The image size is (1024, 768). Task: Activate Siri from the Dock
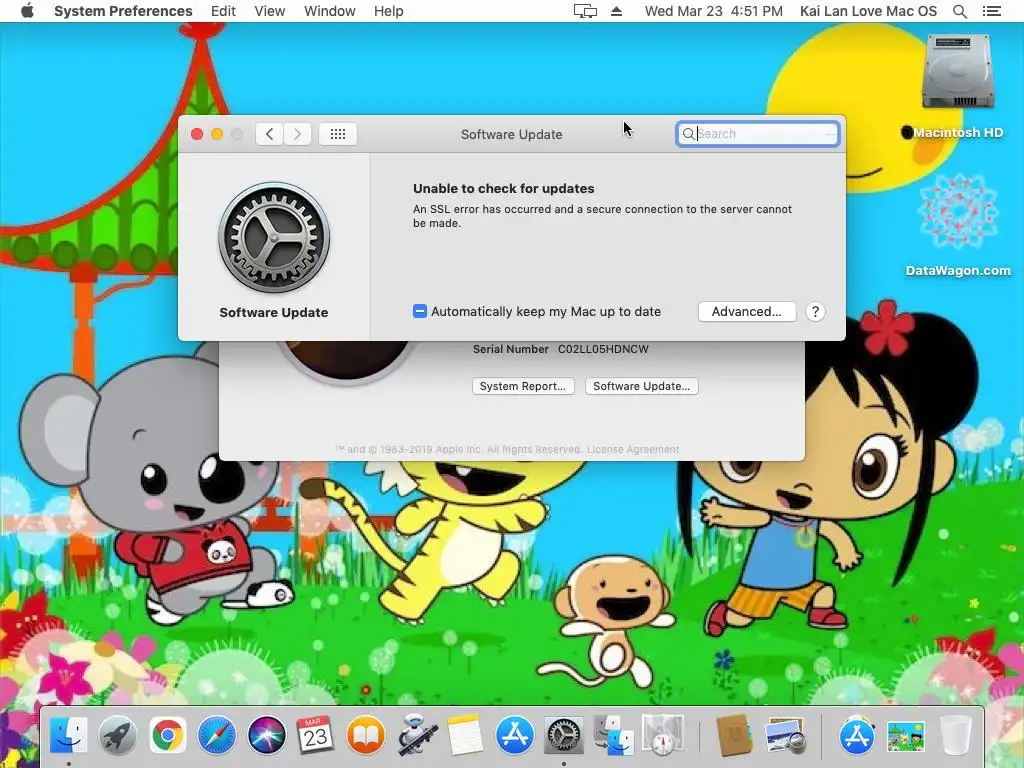tap(266, 735)
